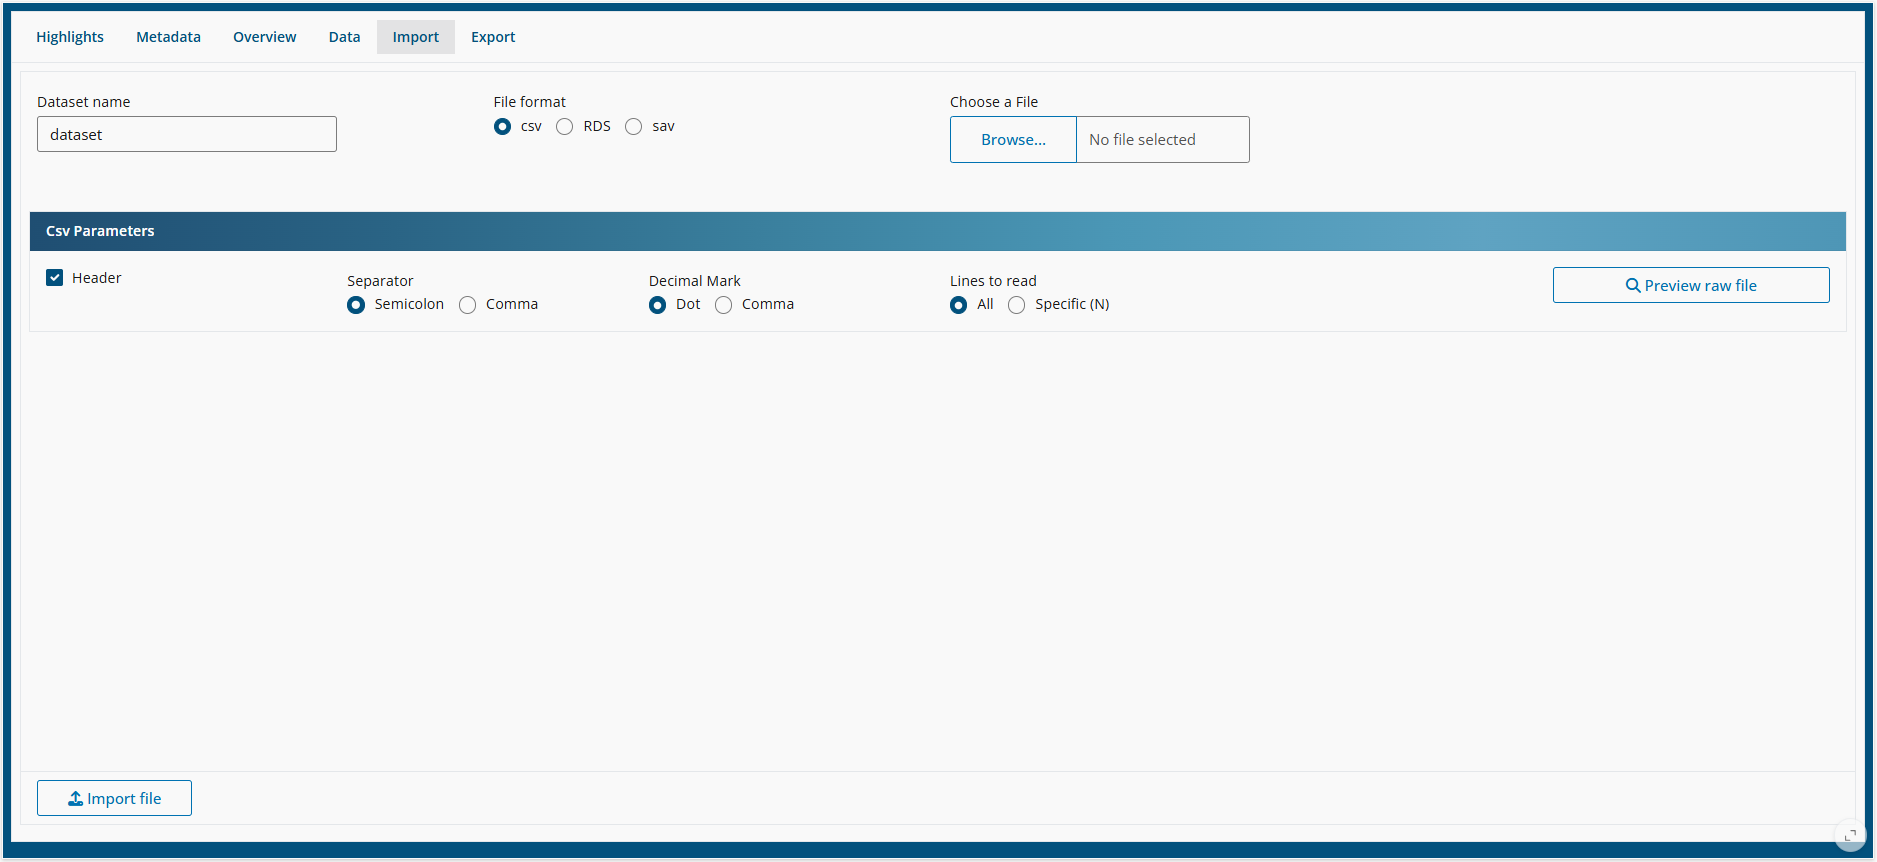This screenshot has width=1877, height=862.
Task: Select Specific (N) lines to read
Action: [x=1017, y=305]
